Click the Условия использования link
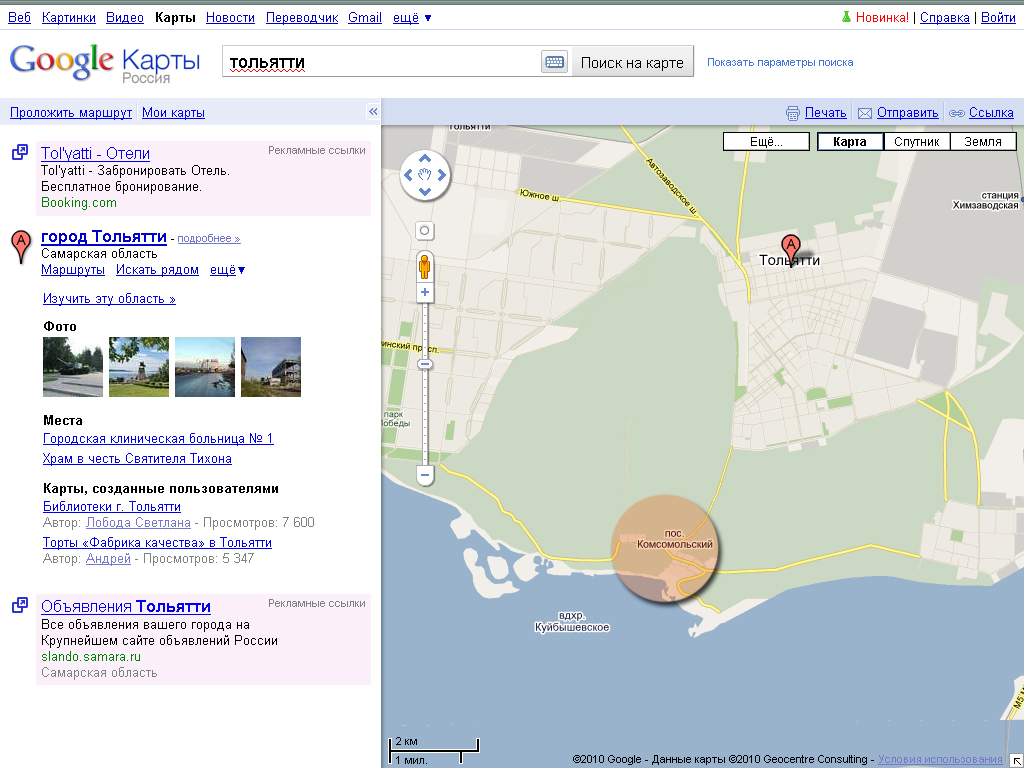 (x=940, y=760)
